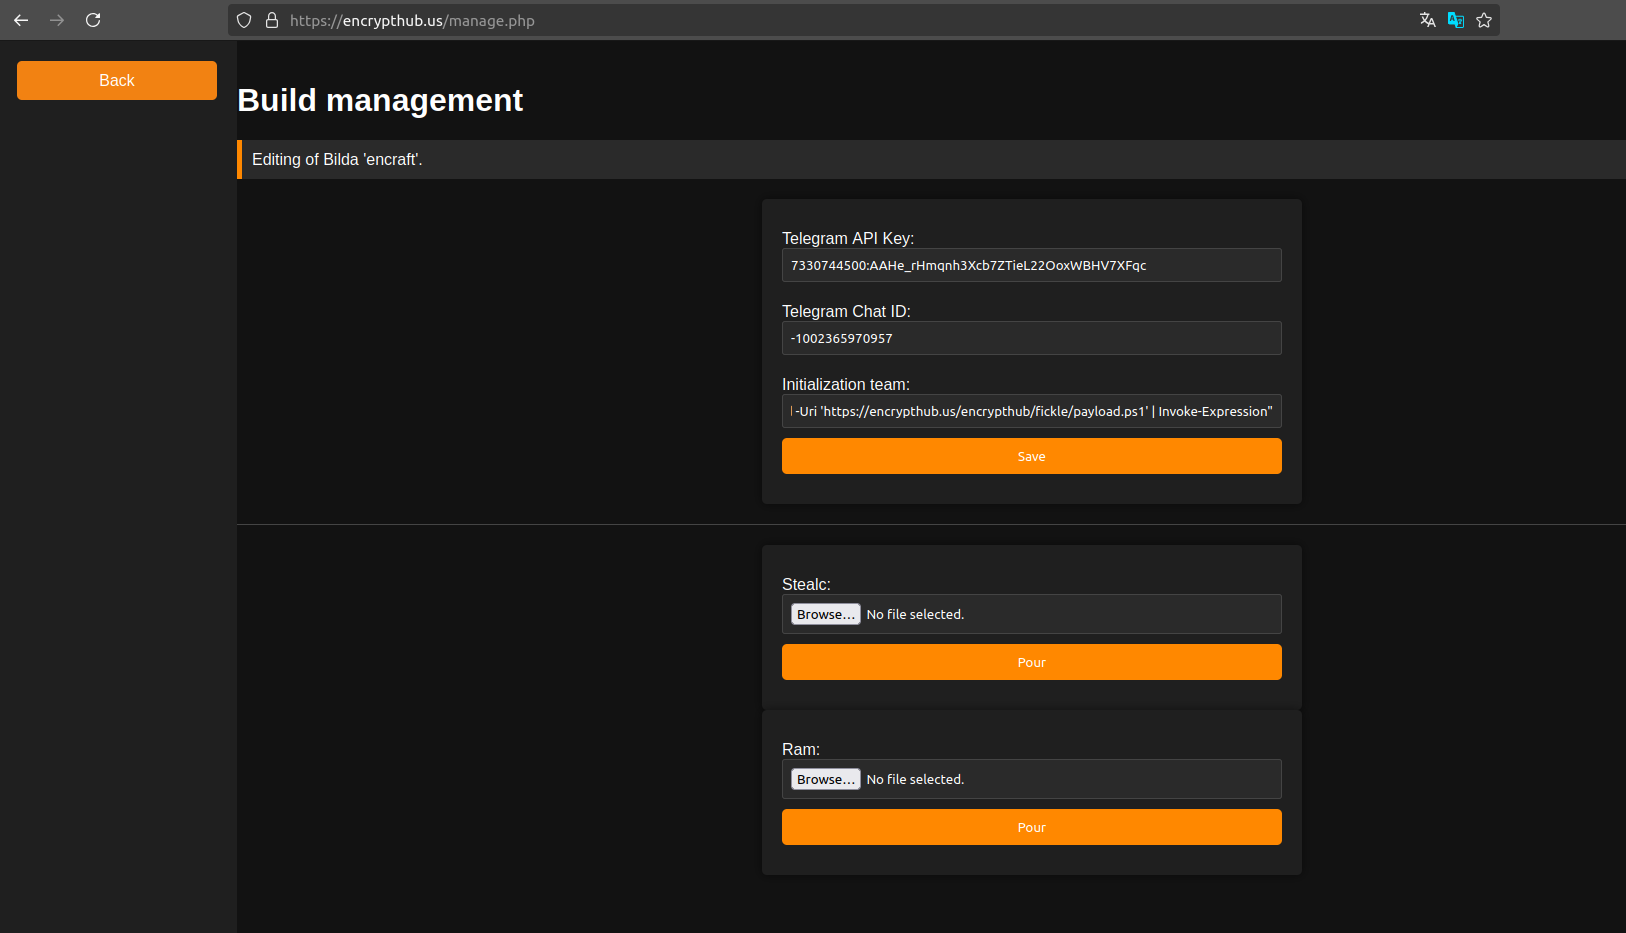Open the page translate icon
1626x933 pixels.
click(x=1427, y=20)
